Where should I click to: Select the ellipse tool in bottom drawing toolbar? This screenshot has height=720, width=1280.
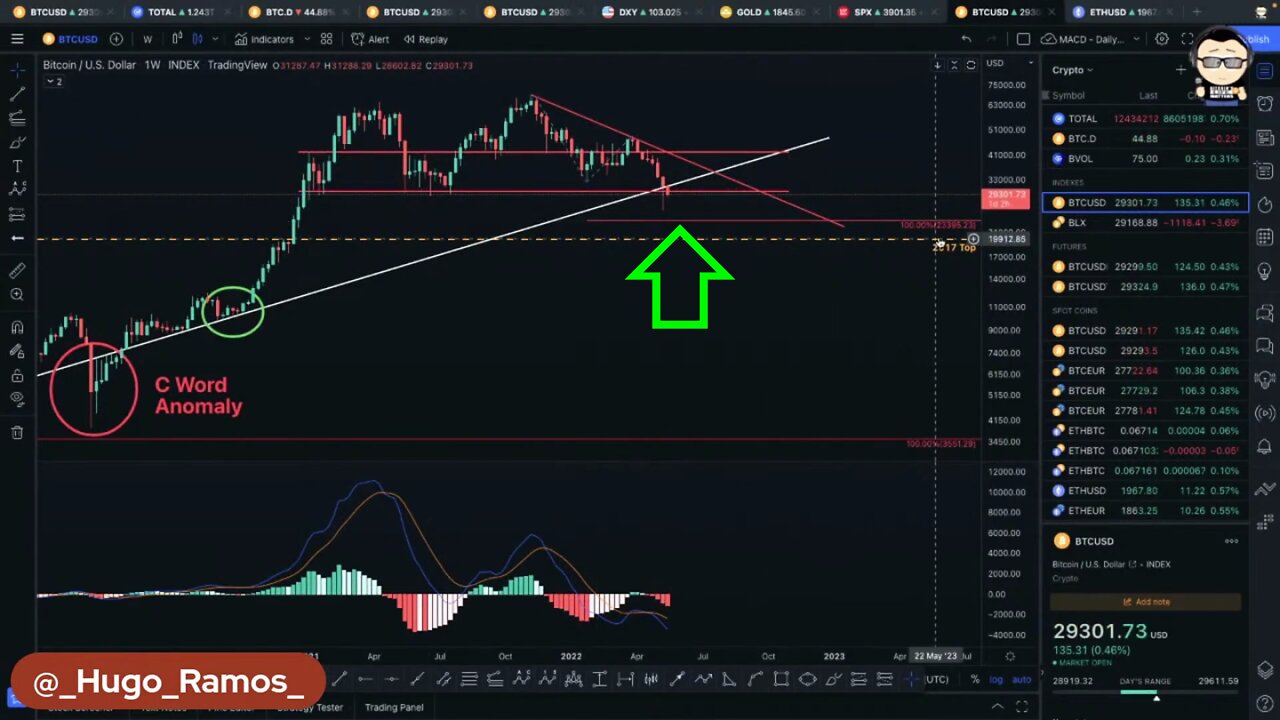[807, 680]
